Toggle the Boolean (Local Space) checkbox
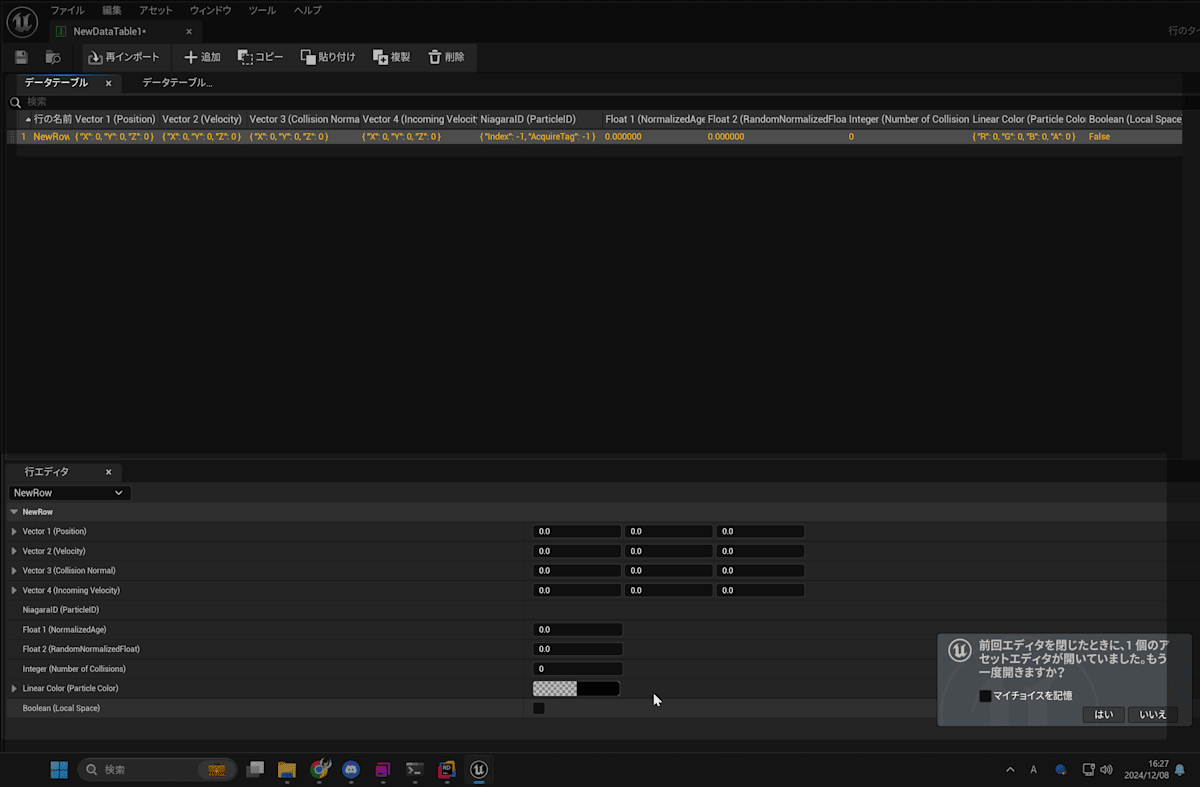This screenshot has width=1200, height=787. pyautogui.click(x=539, y=708)
